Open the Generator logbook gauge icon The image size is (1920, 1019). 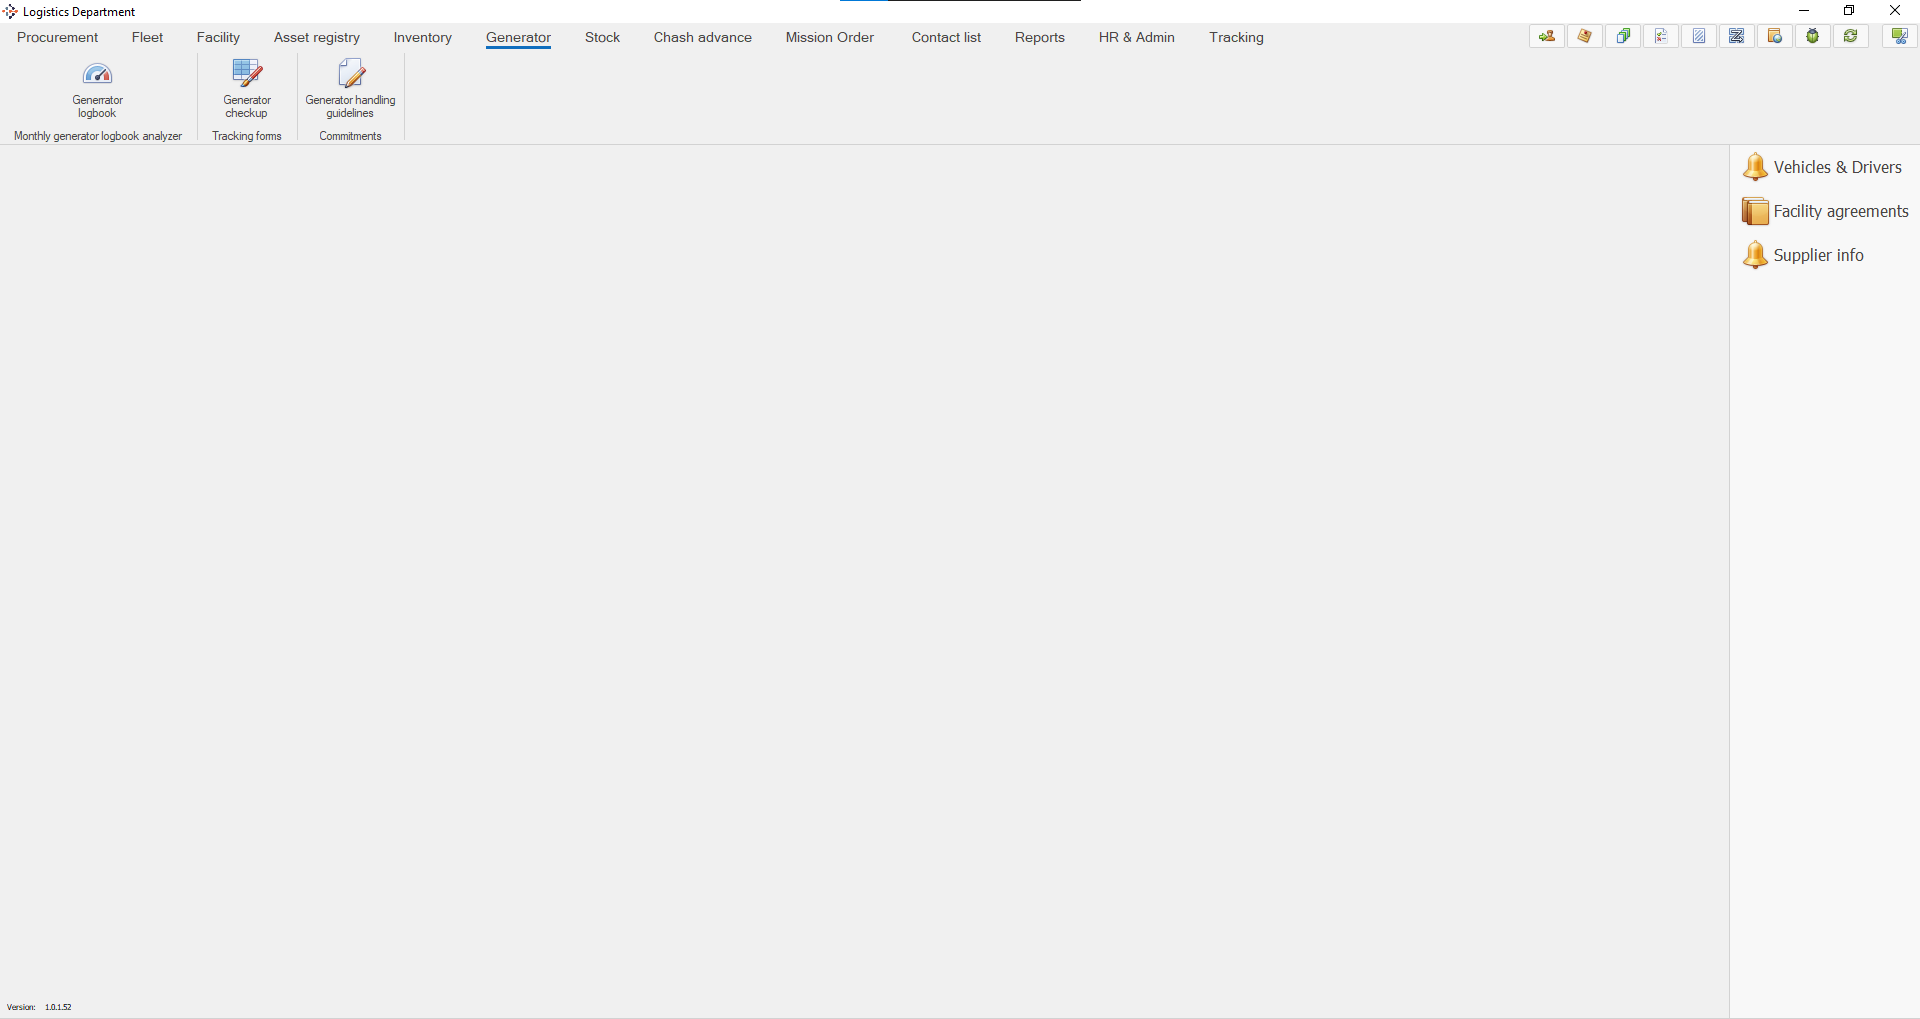97,74
